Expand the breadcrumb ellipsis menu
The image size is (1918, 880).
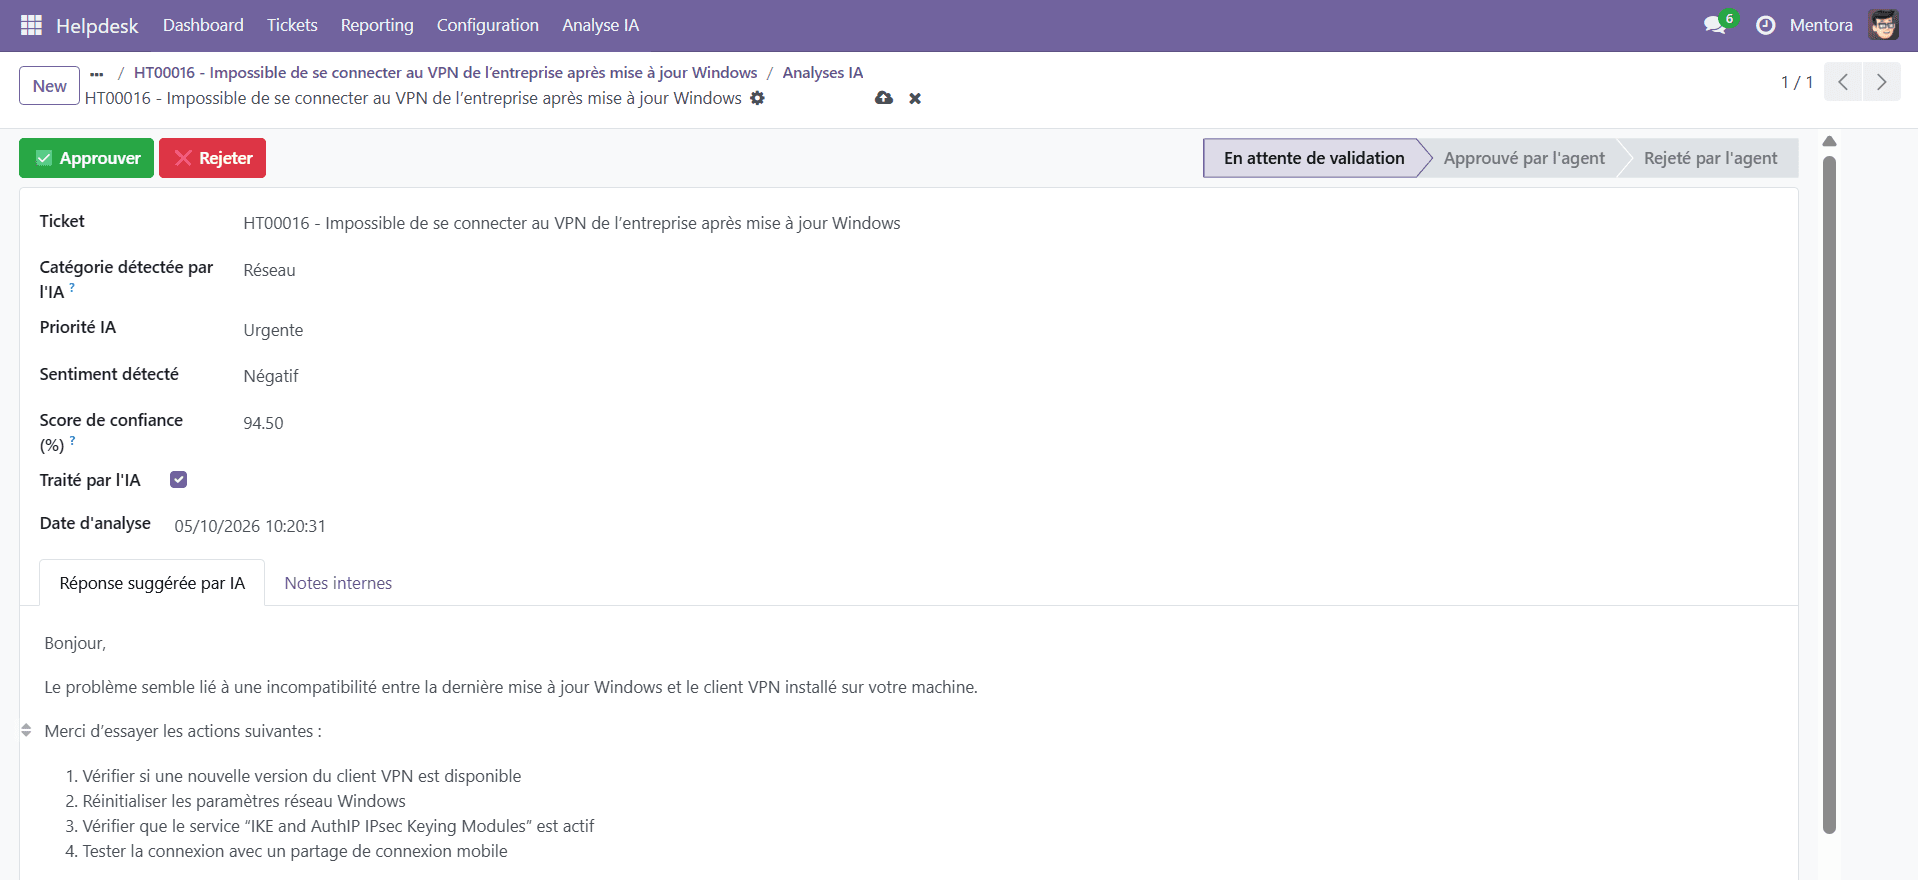click(96, 73)
